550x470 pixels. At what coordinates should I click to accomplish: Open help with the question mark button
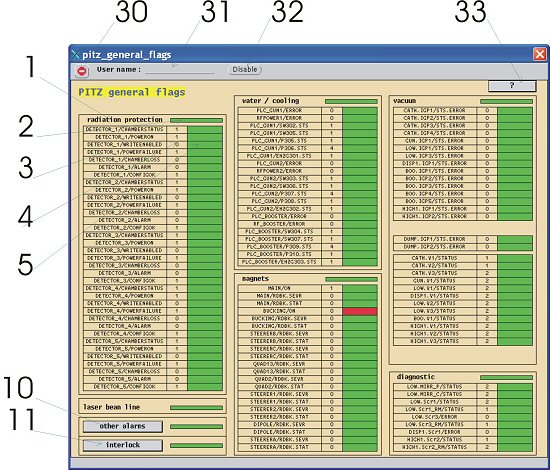(x=512, y=85)
